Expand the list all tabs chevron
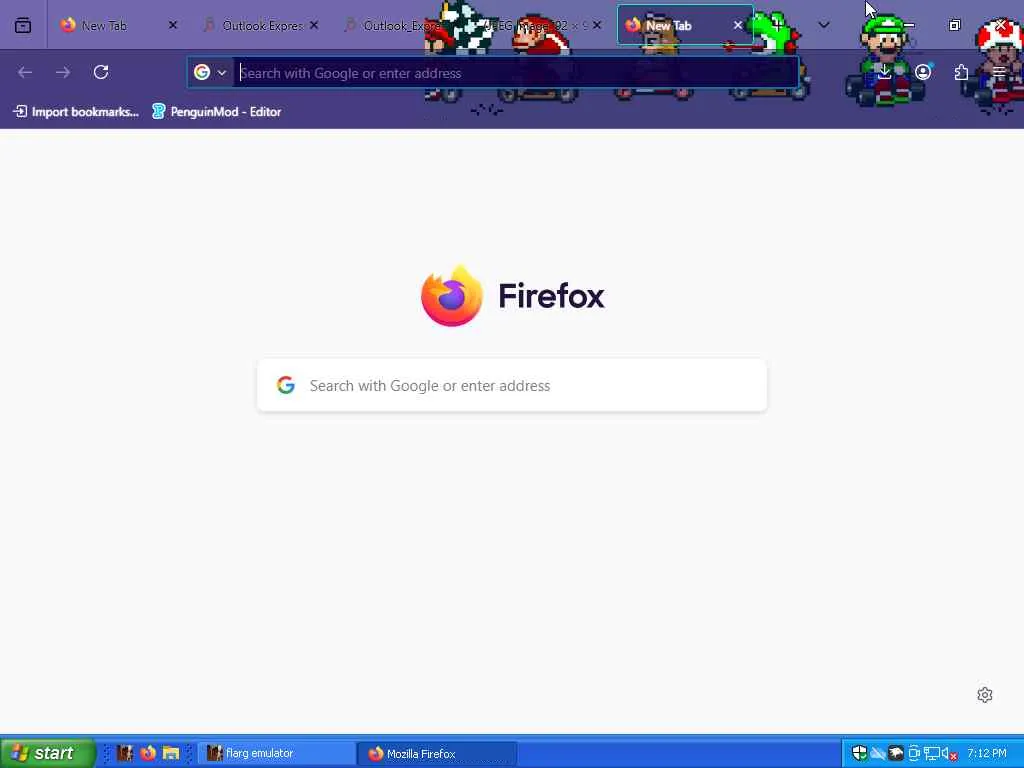 (824, 25)
